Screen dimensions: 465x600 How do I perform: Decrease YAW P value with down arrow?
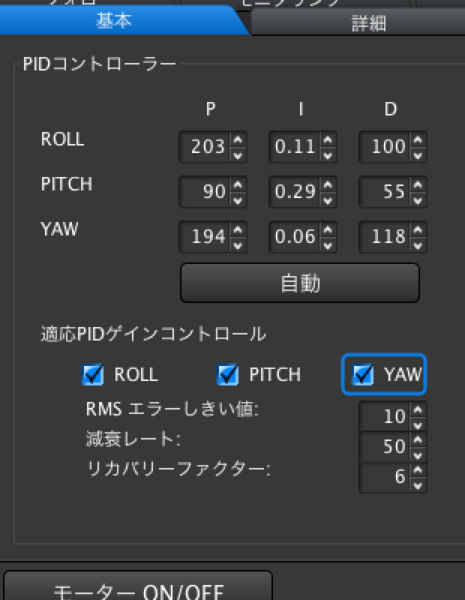(x=238, y=245)
